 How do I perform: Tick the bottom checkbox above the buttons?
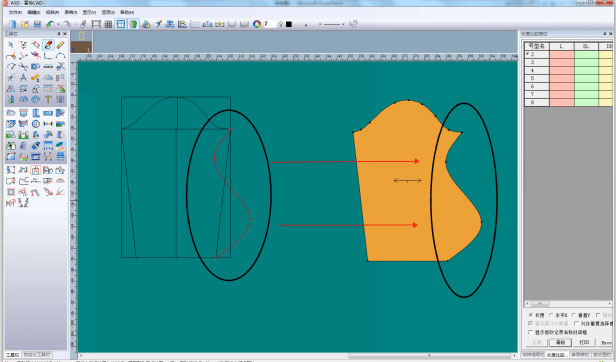[x=531, y=333]
